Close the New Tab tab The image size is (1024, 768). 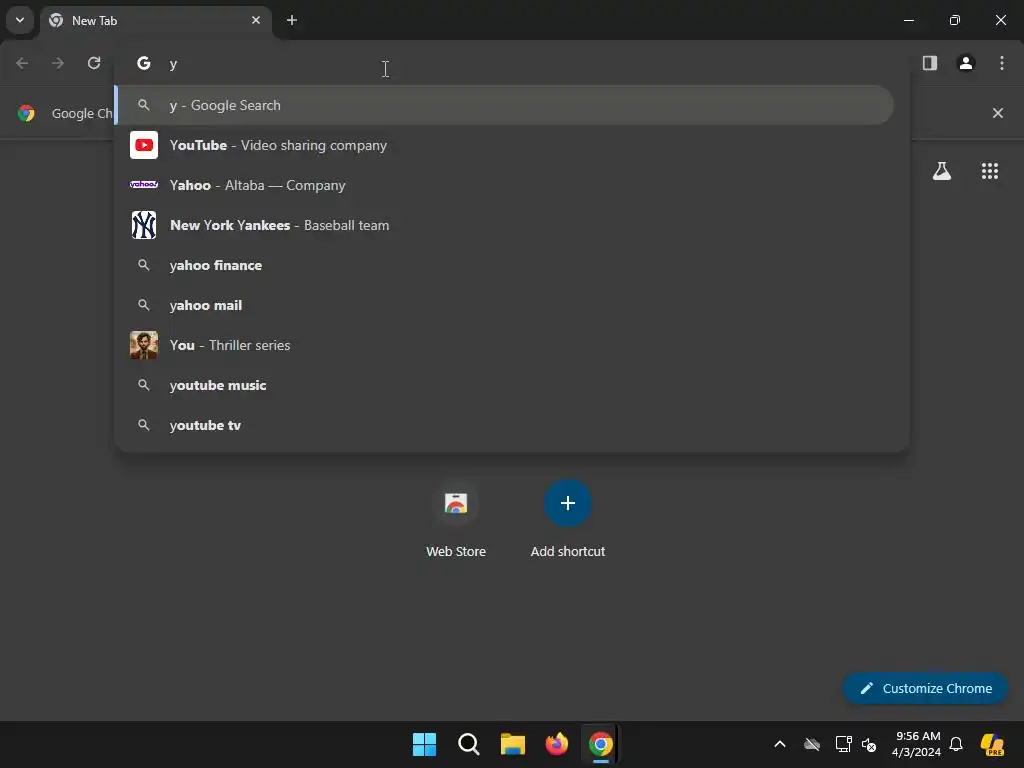256,20
